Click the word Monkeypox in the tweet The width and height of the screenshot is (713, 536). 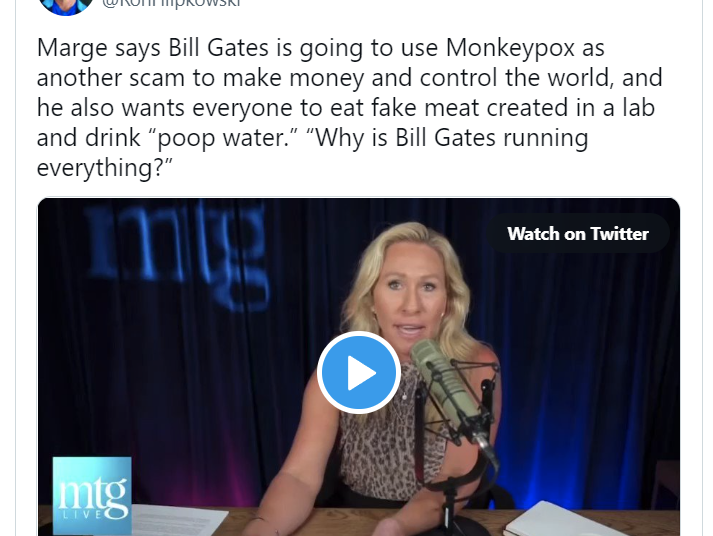pos(510,47)
